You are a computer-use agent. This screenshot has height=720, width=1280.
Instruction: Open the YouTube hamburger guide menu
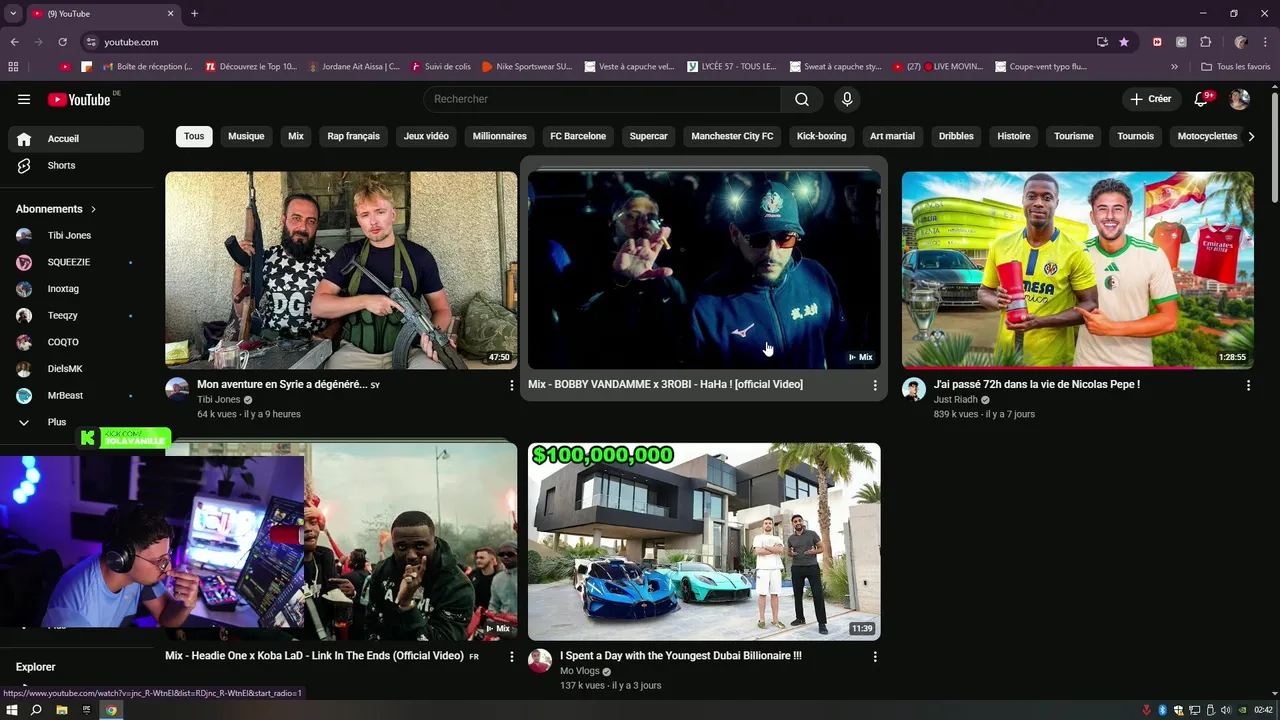pos(24,99)
